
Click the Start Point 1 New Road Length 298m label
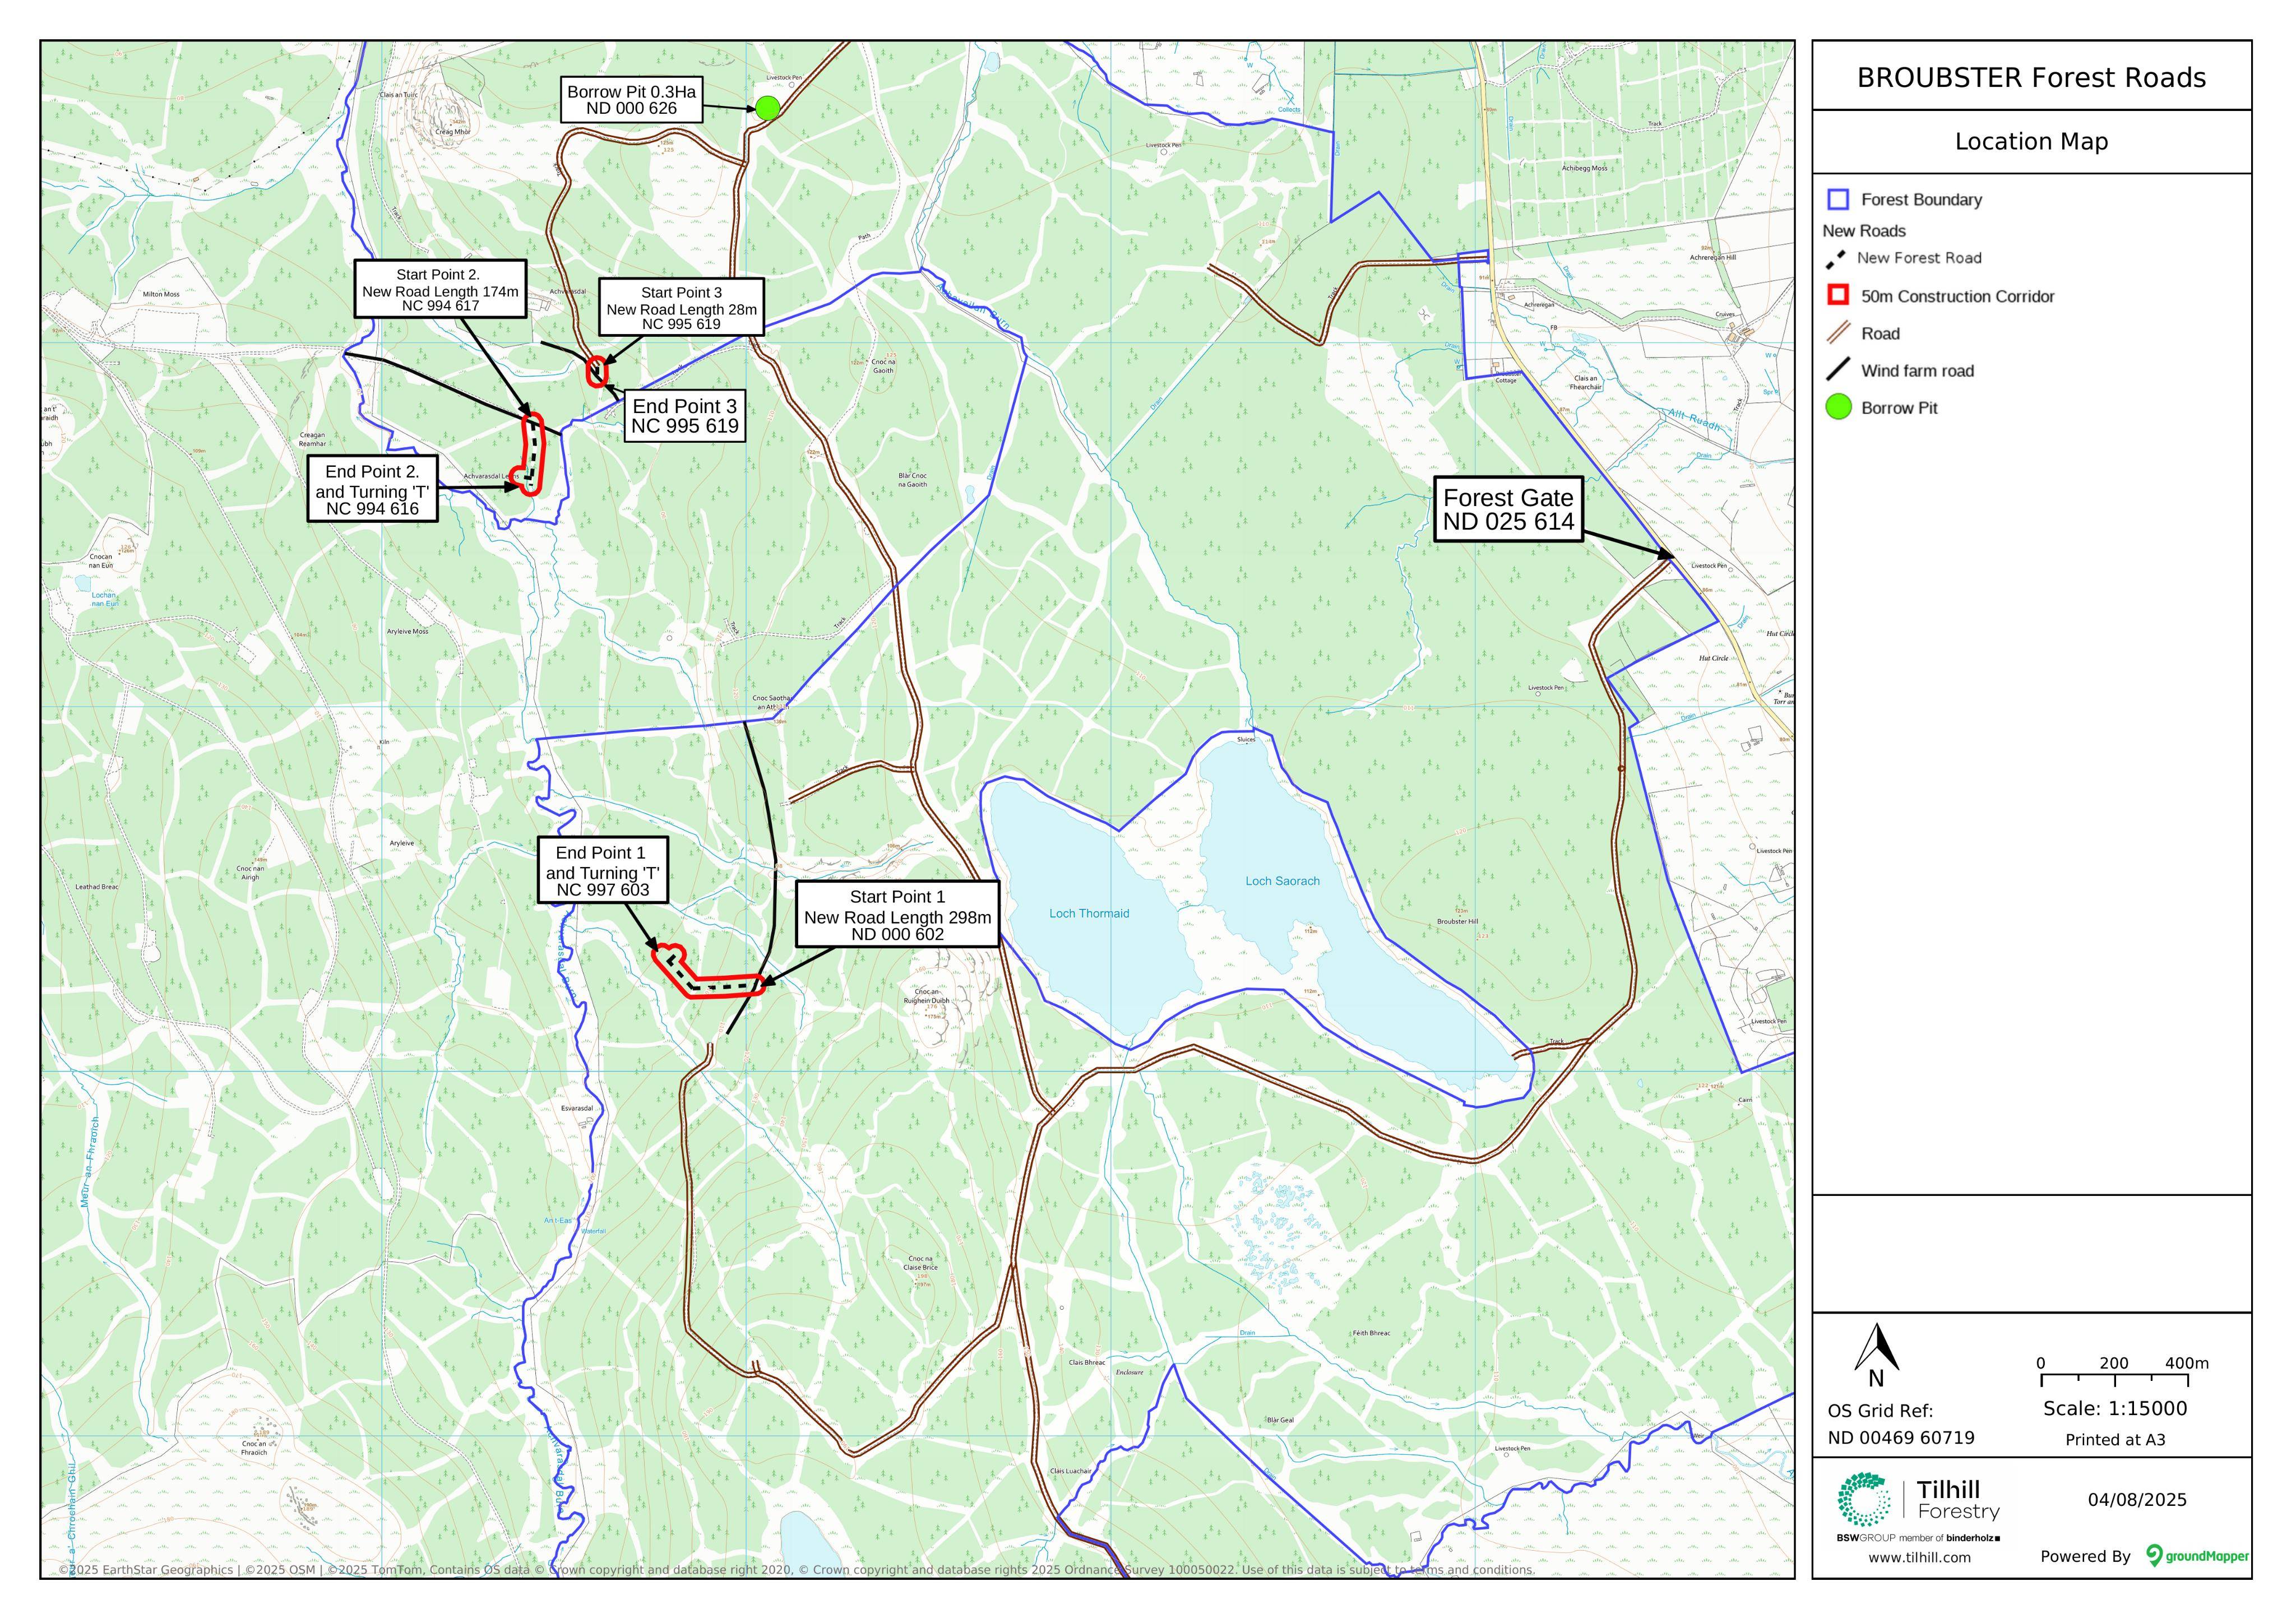897,914
